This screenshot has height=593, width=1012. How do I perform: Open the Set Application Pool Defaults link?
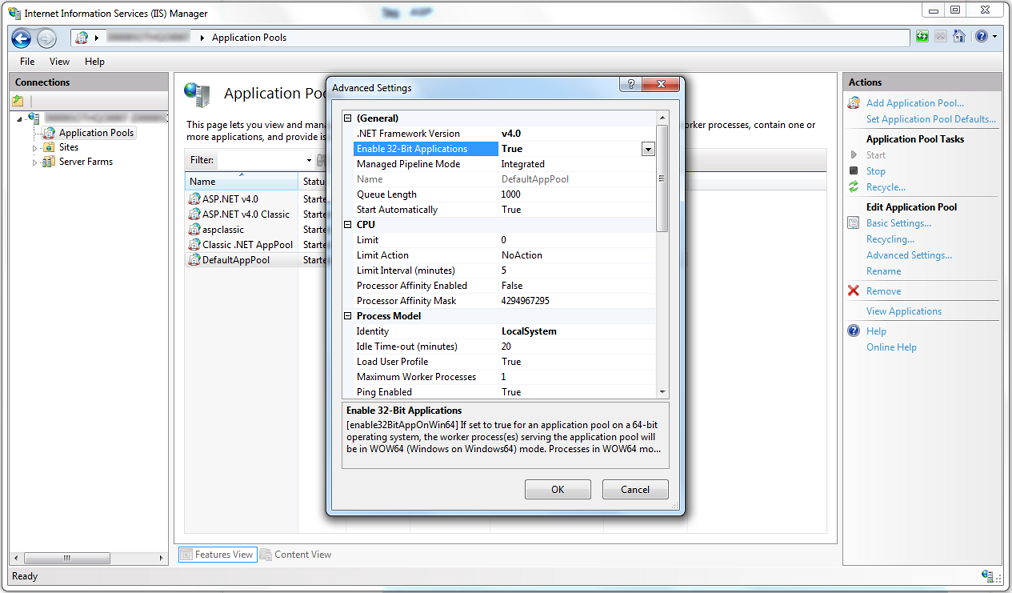click(931, 119)
